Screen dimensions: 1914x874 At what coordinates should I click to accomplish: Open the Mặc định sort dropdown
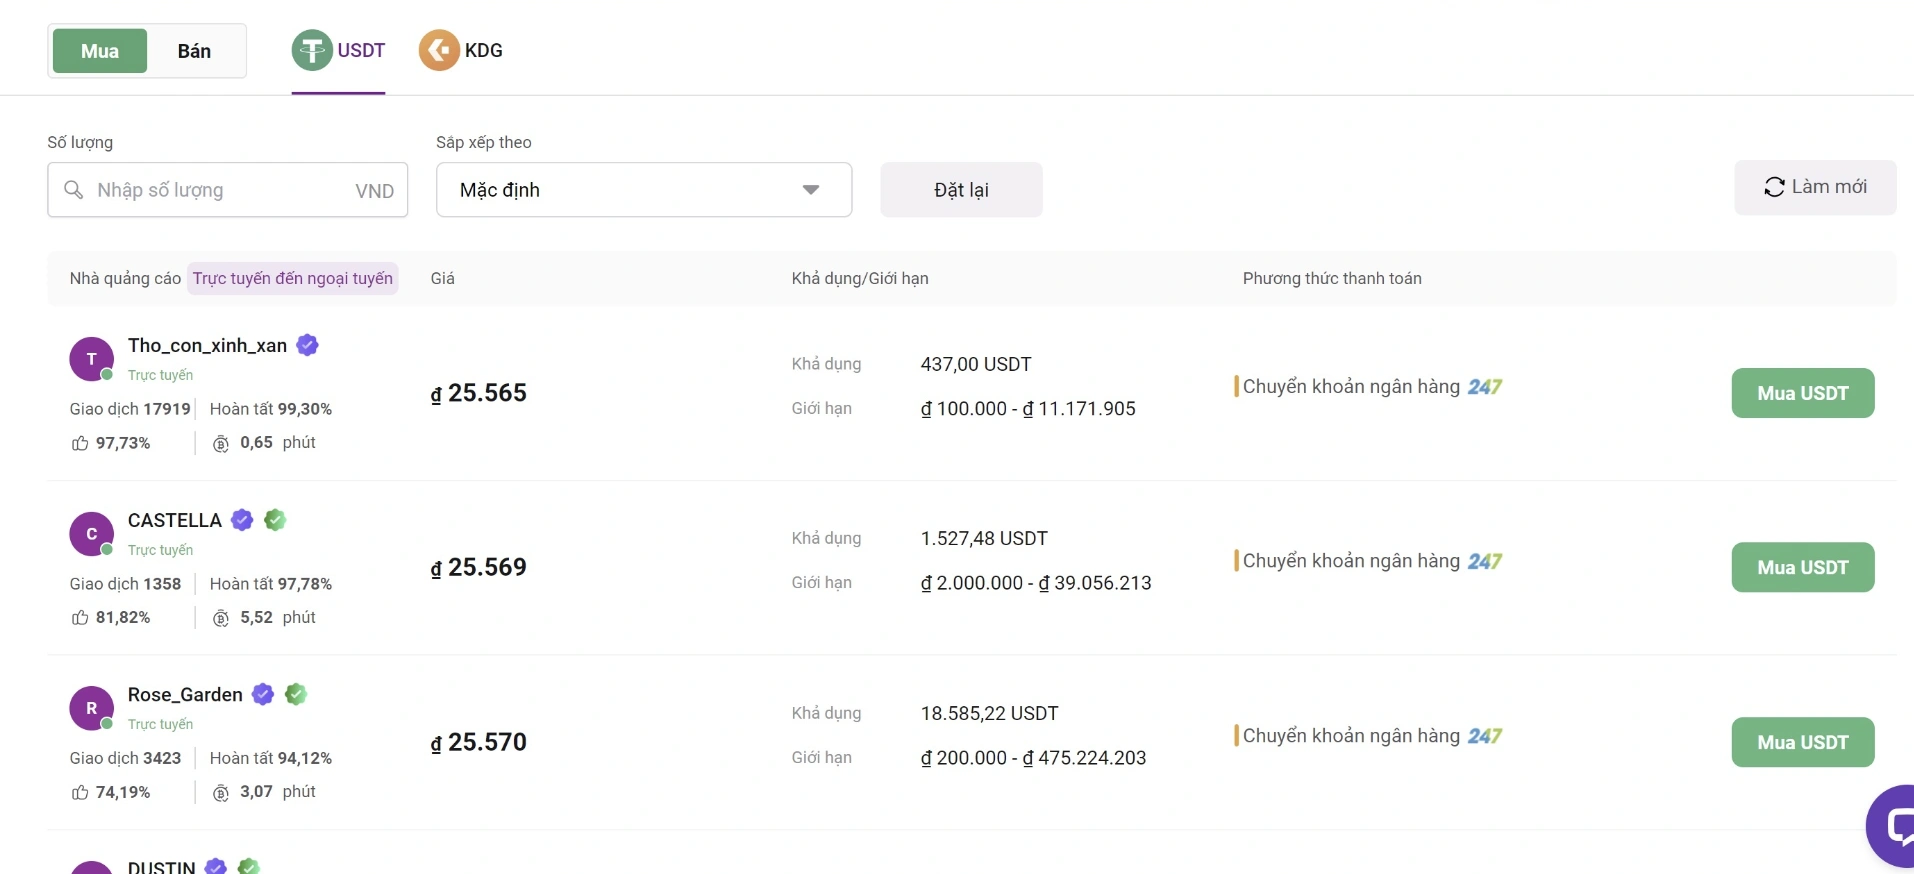(x=644, y=190)
